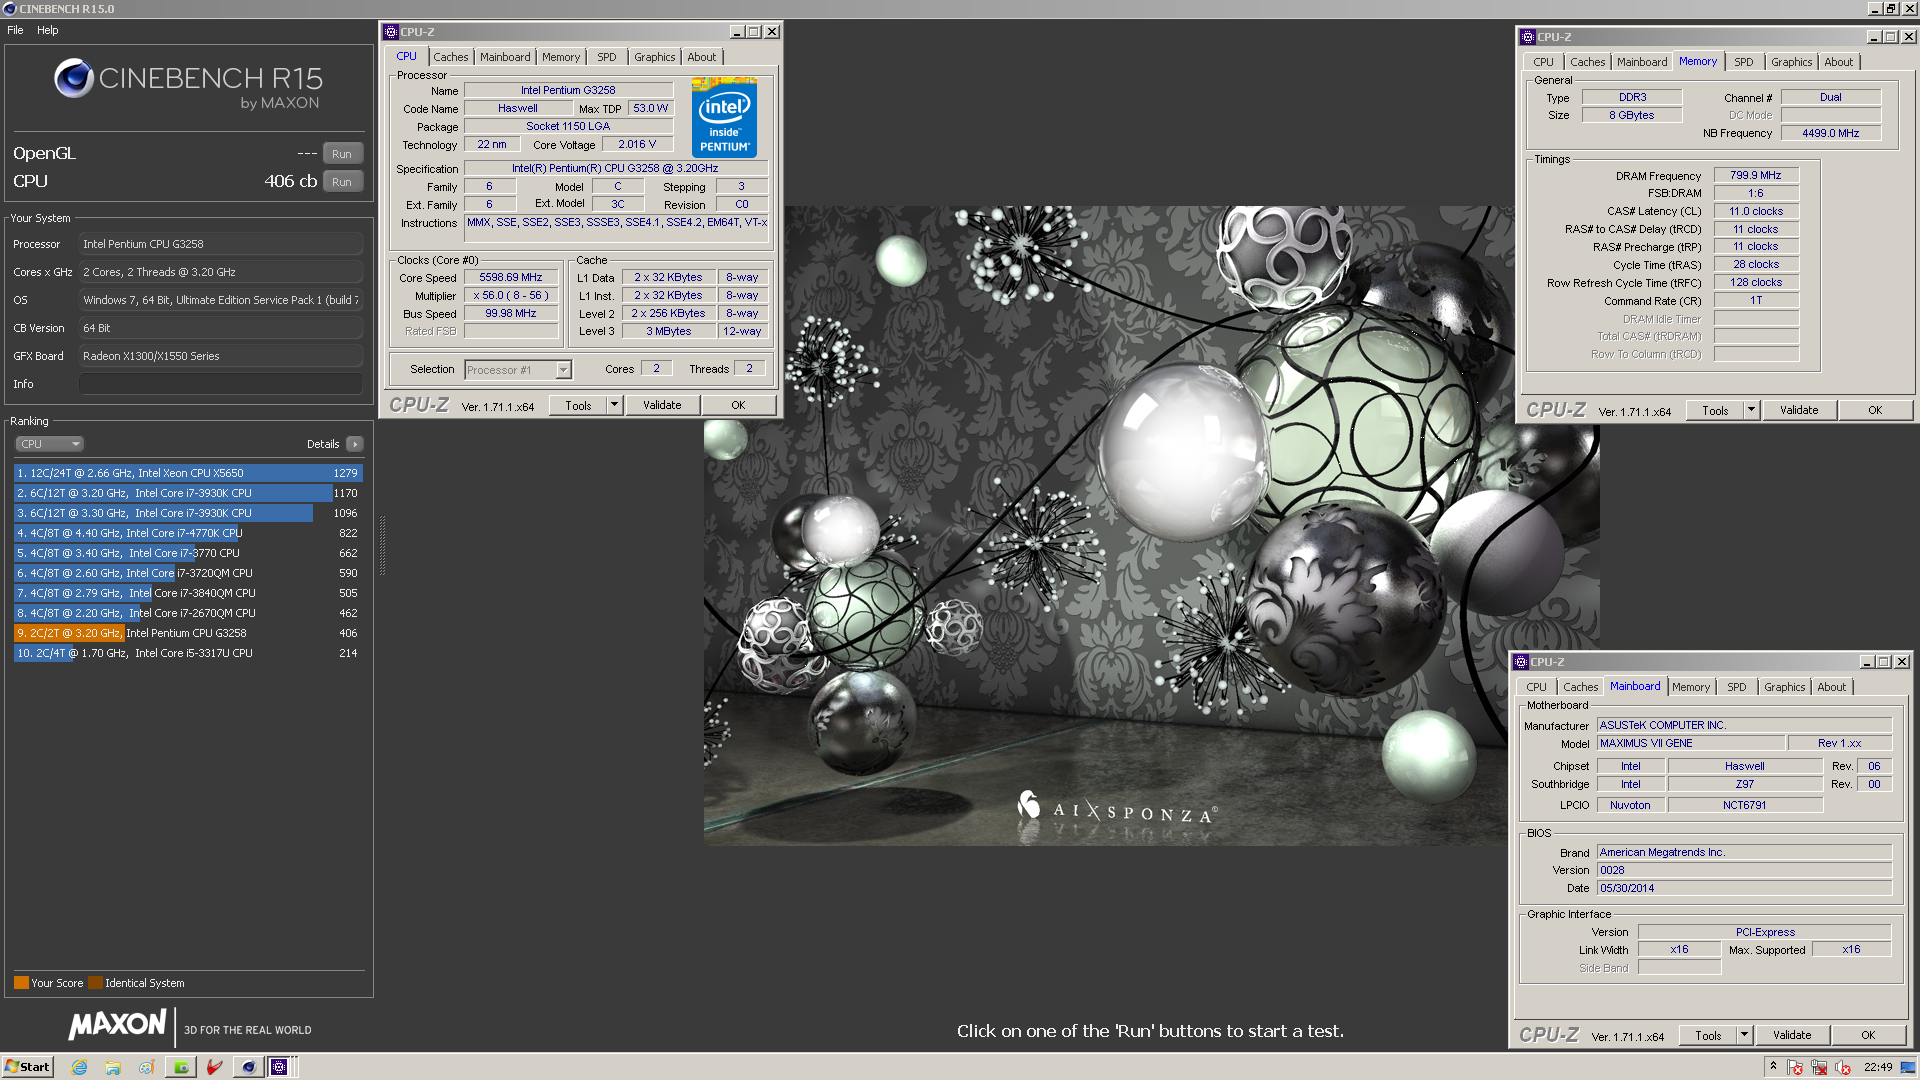1920x1080 pixels.
Task: Open the Help menu in Cinebench
Action: point(48,30)
